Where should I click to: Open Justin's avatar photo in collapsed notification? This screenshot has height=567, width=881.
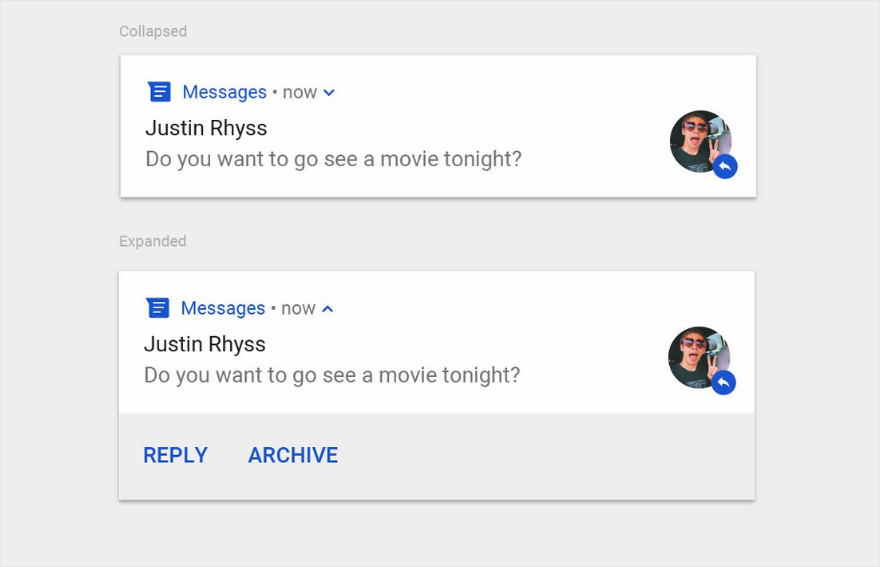(x=697, y=138)
